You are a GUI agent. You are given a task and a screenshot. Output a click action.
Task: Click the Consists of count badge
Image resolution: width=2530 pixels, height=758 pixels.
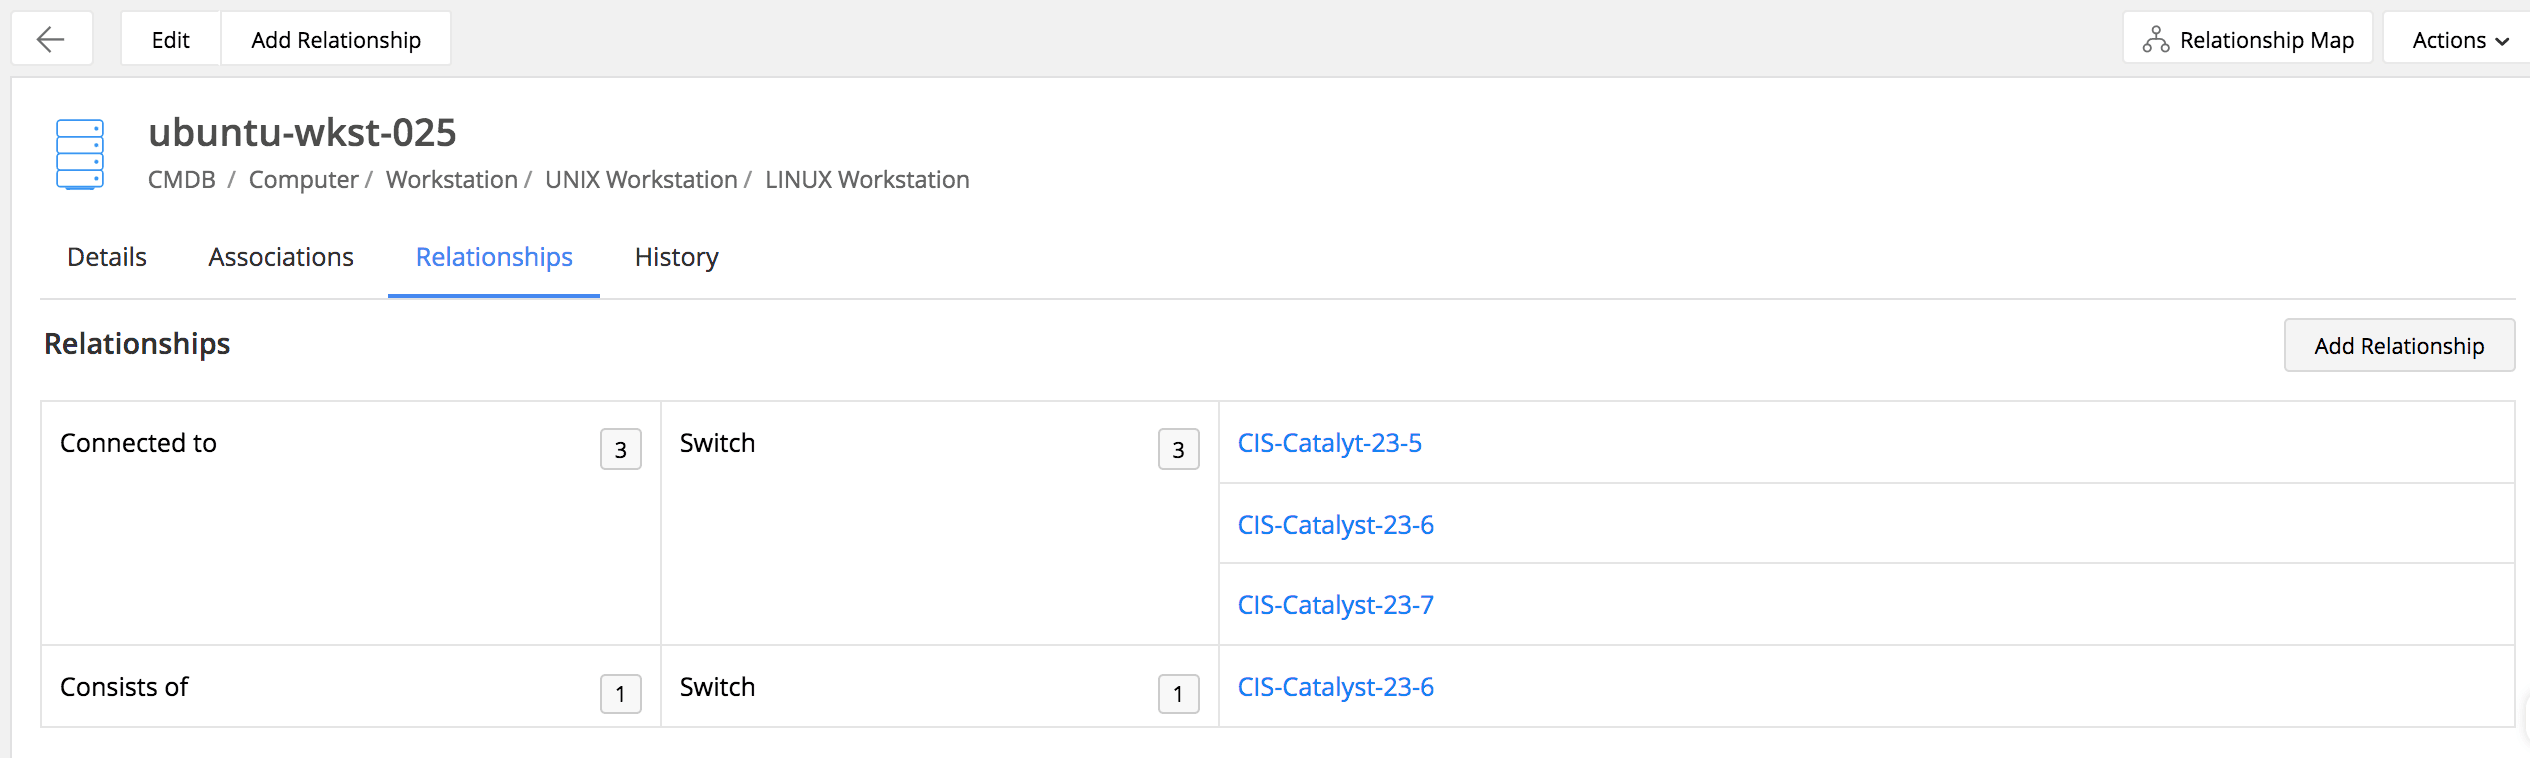coord(620,694)
